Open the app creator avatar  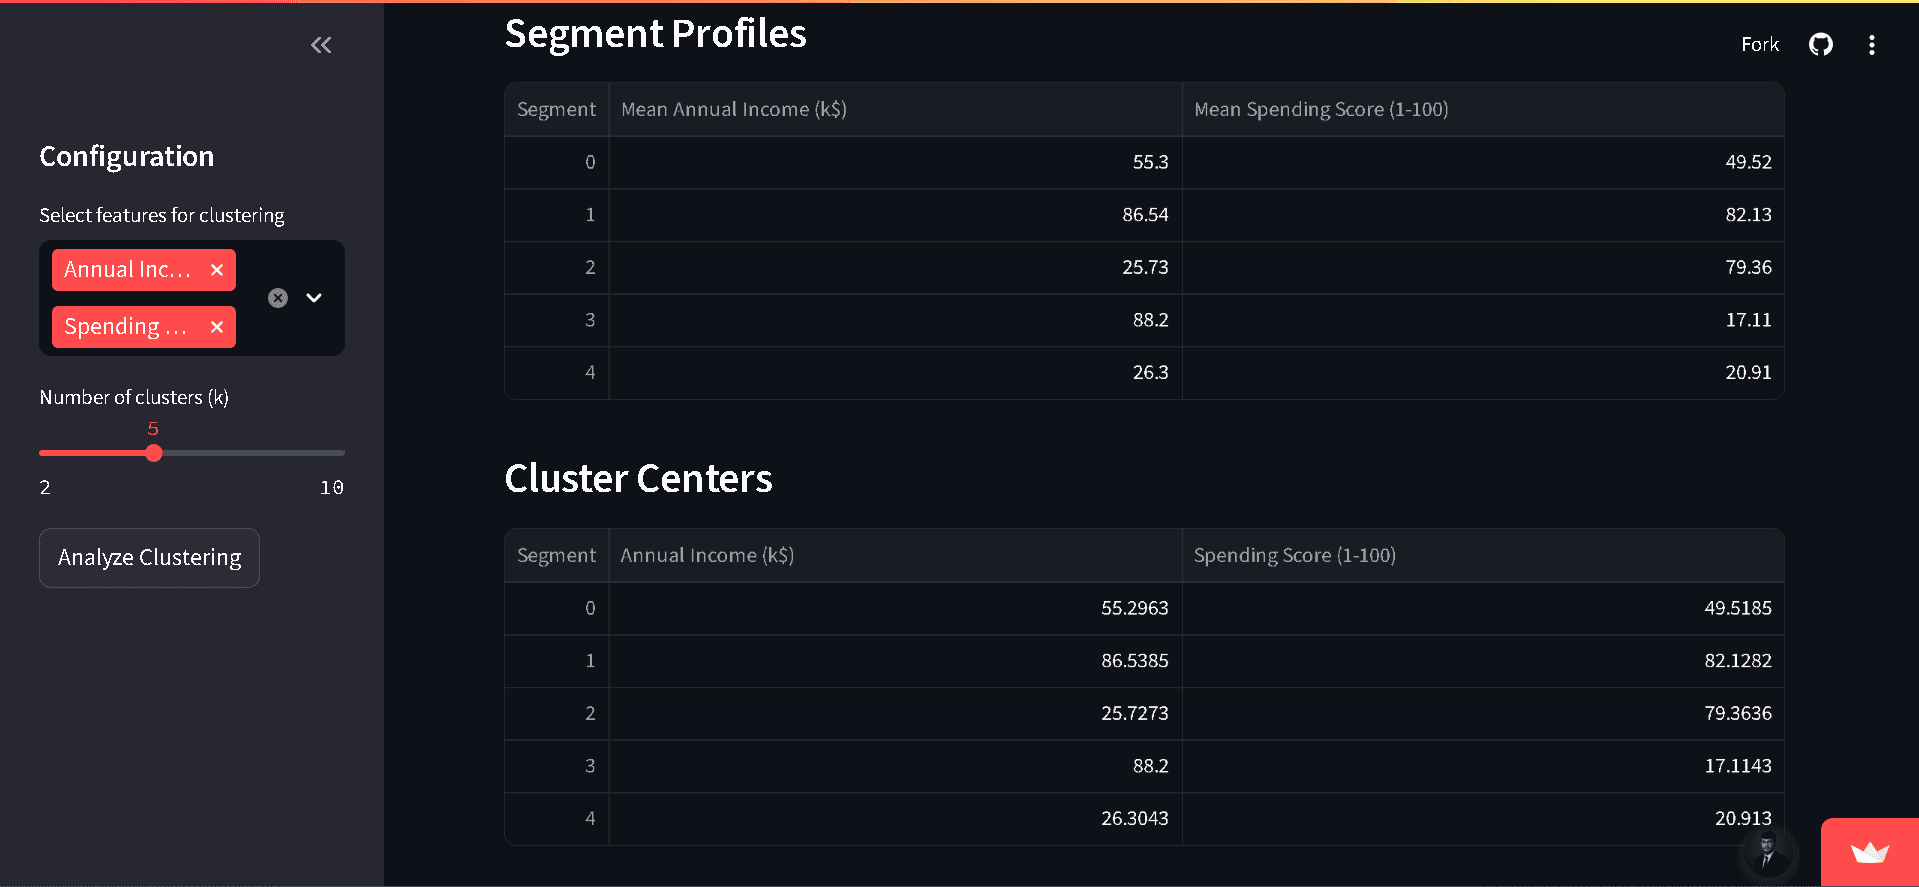click(x=1768, y=853)
